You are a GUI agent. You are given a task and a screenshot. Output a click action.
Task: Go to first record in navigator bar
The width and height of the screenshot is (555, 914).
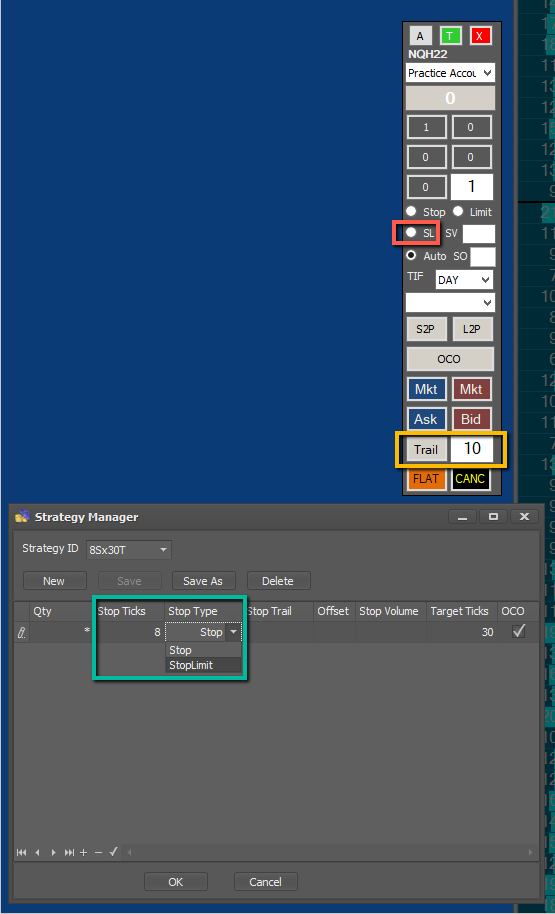coord(22,852)
